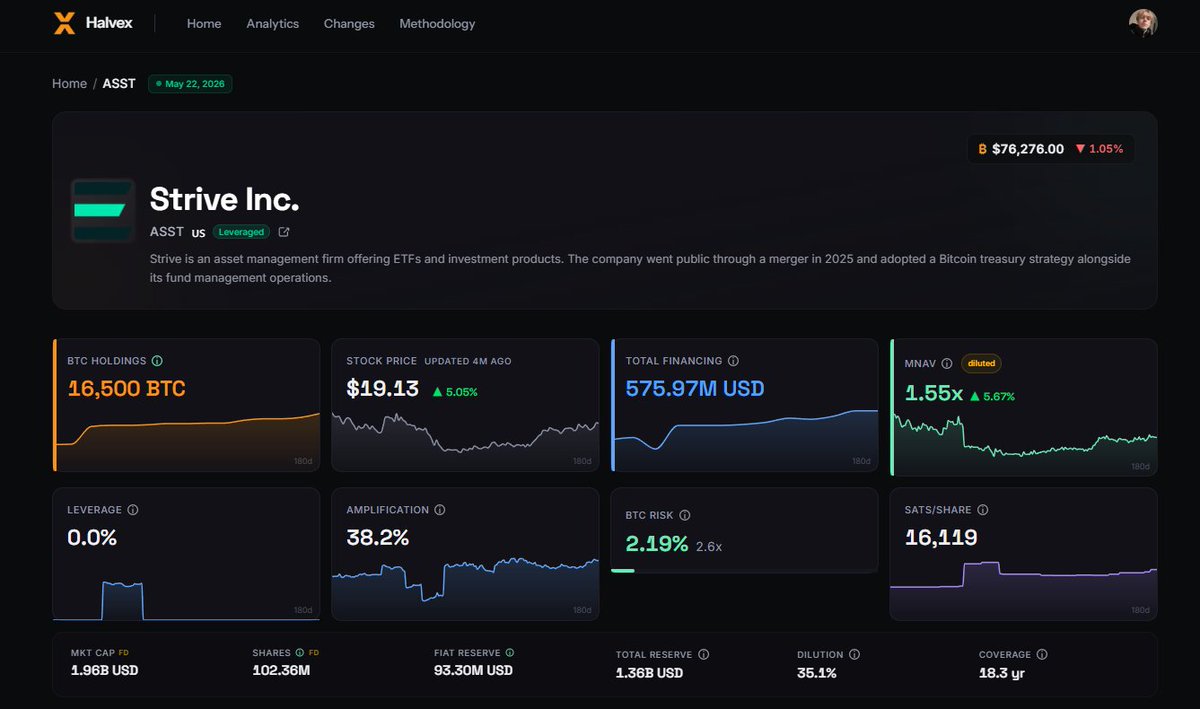
Task: Click the May 22, 2026 date badge
Action: pos(190,84)
